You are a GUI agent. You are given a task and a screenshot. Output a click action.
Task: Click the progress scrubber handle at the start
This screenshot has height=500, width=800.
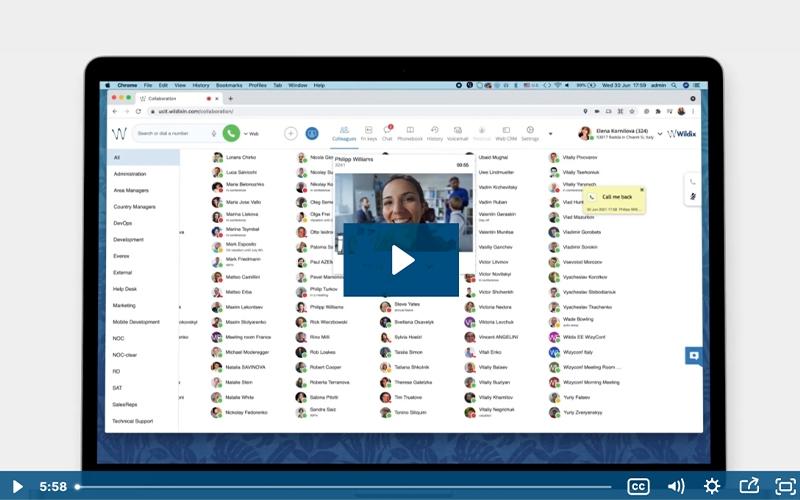tap(77, 487)
